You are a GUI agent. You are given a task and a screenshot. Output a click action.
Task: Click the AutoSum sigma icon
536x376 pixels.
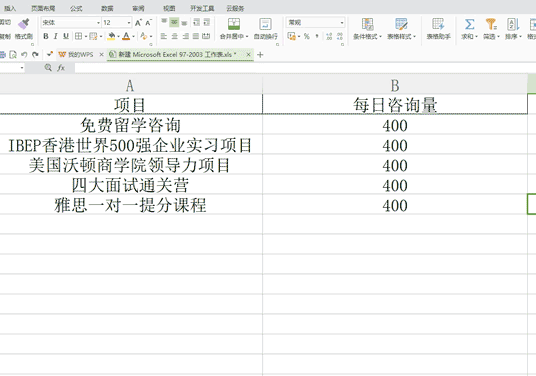[469, 24]
